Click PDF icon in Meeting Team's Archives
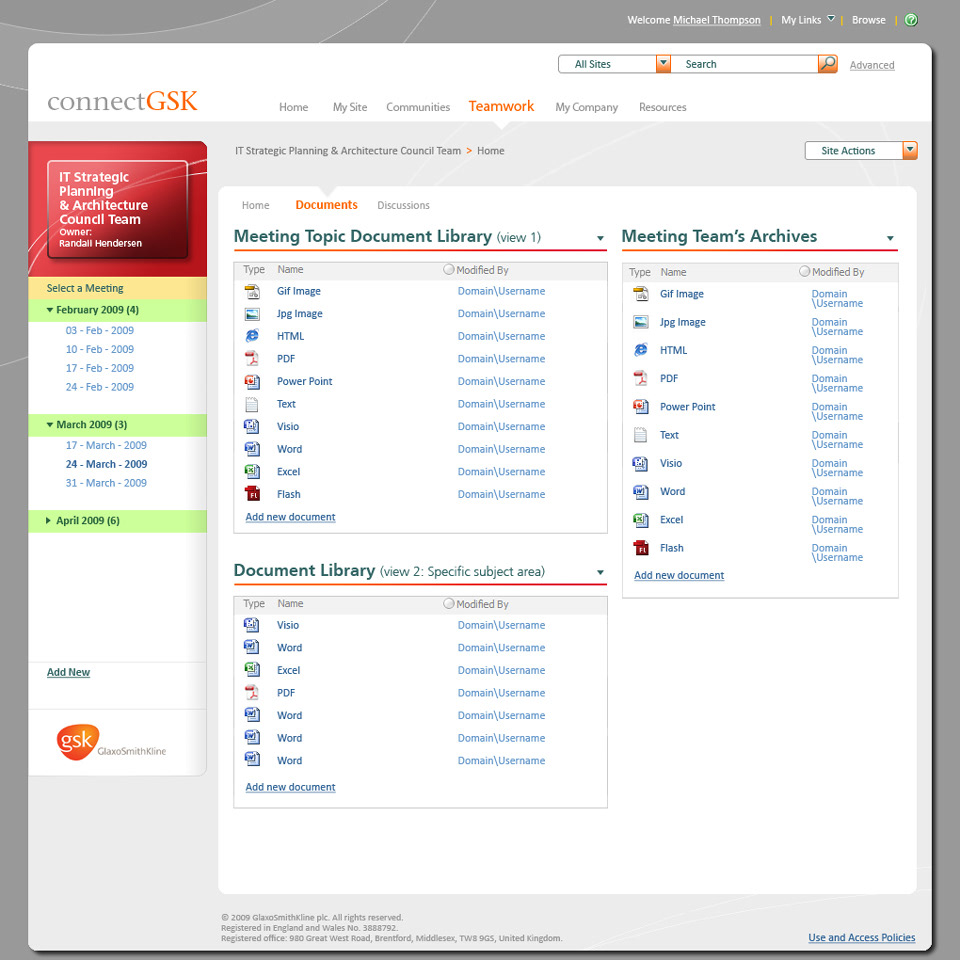Screen dimensions: 960x960 click(640, 378)
